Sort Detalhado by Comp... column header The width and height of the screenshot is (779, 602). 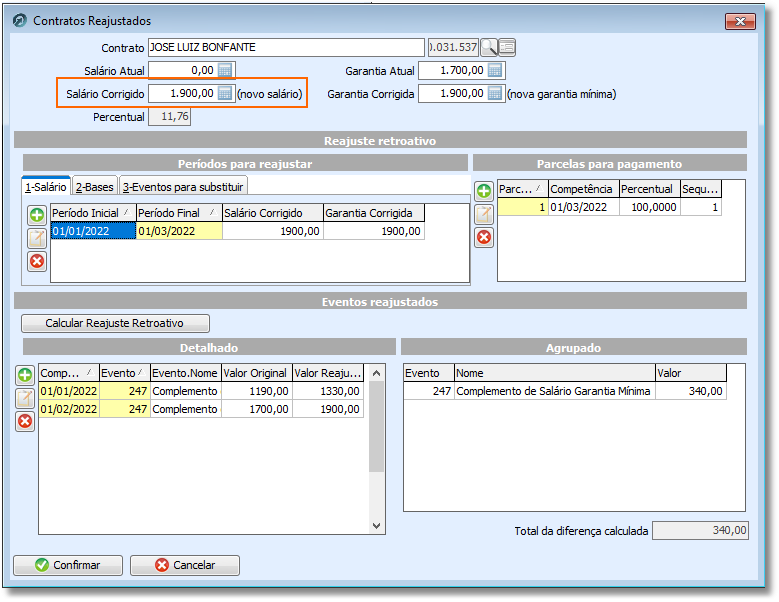click(69, 373)
